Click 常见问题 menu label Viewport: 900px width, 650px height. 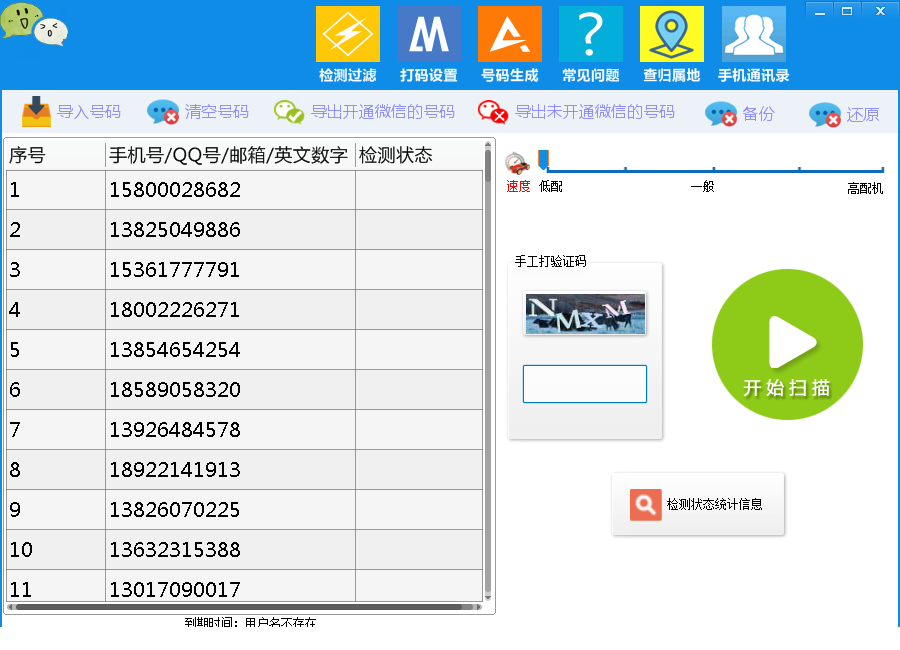pos(591,75)
